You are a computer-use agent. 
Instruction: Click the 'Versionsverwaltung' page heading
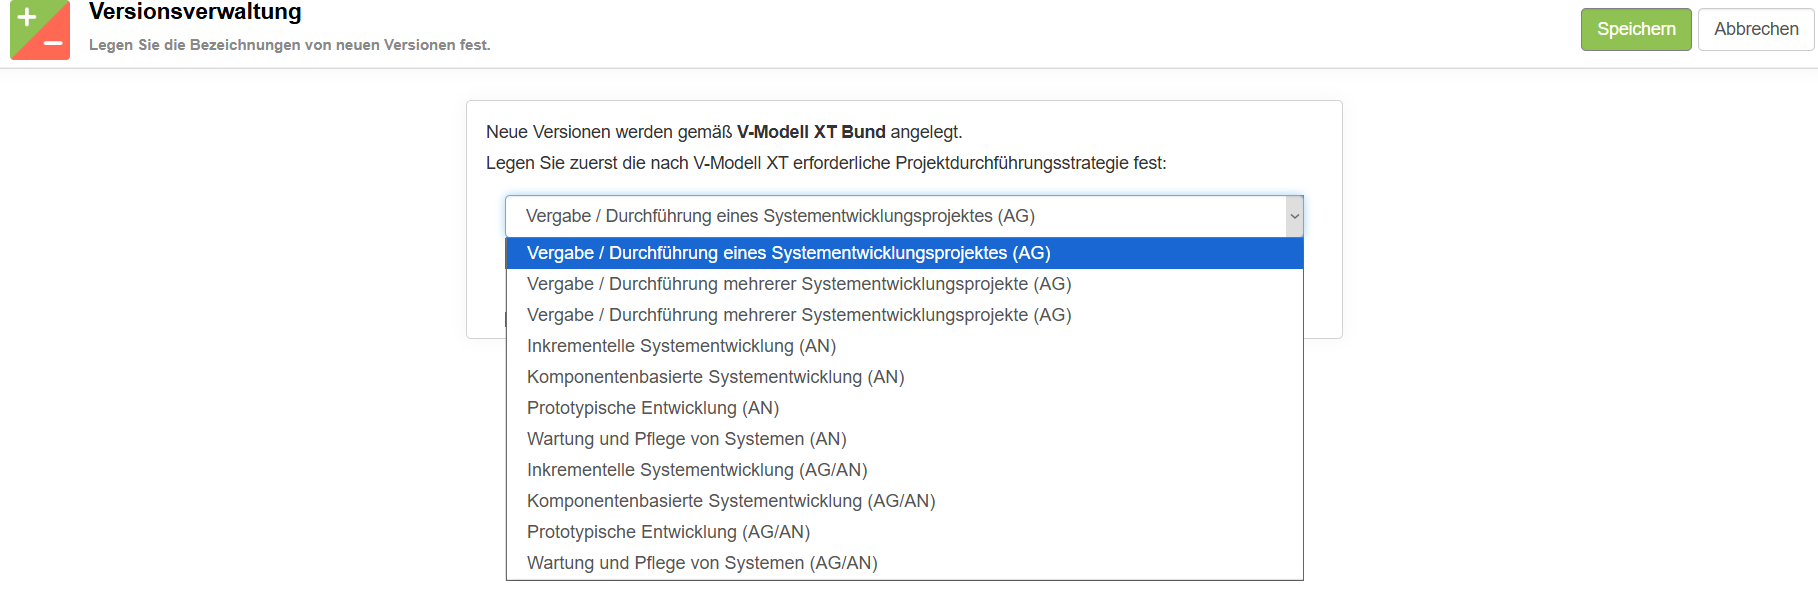[x=195, y=12]
